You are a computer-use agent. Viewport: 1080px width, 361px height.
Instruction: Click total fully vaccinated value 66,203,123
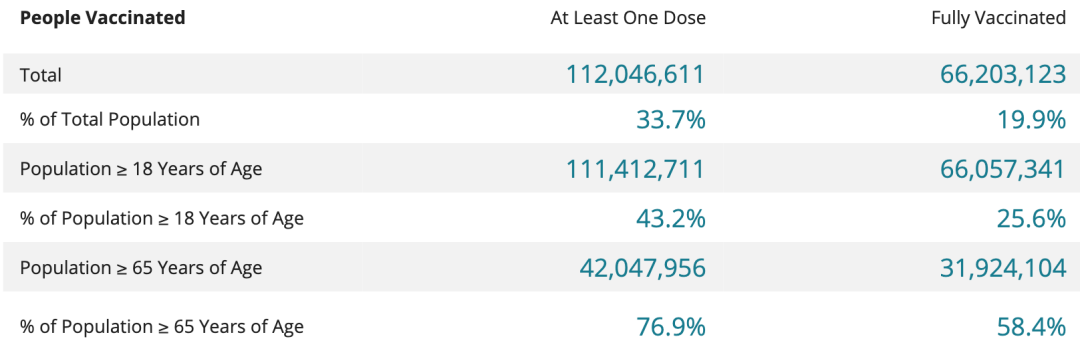(x=1003, y=74)
